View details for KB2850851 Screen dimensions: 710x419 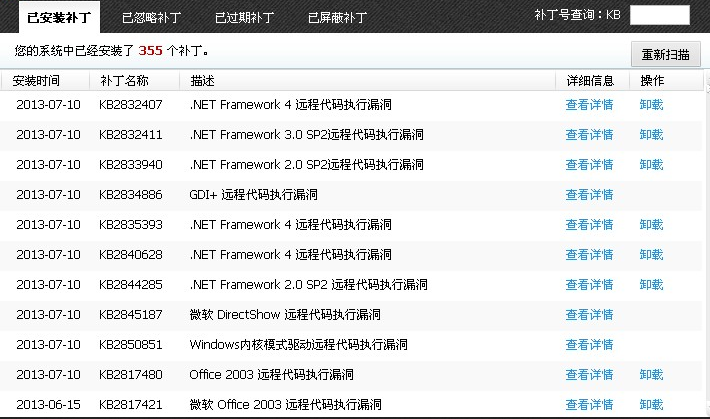589,345
